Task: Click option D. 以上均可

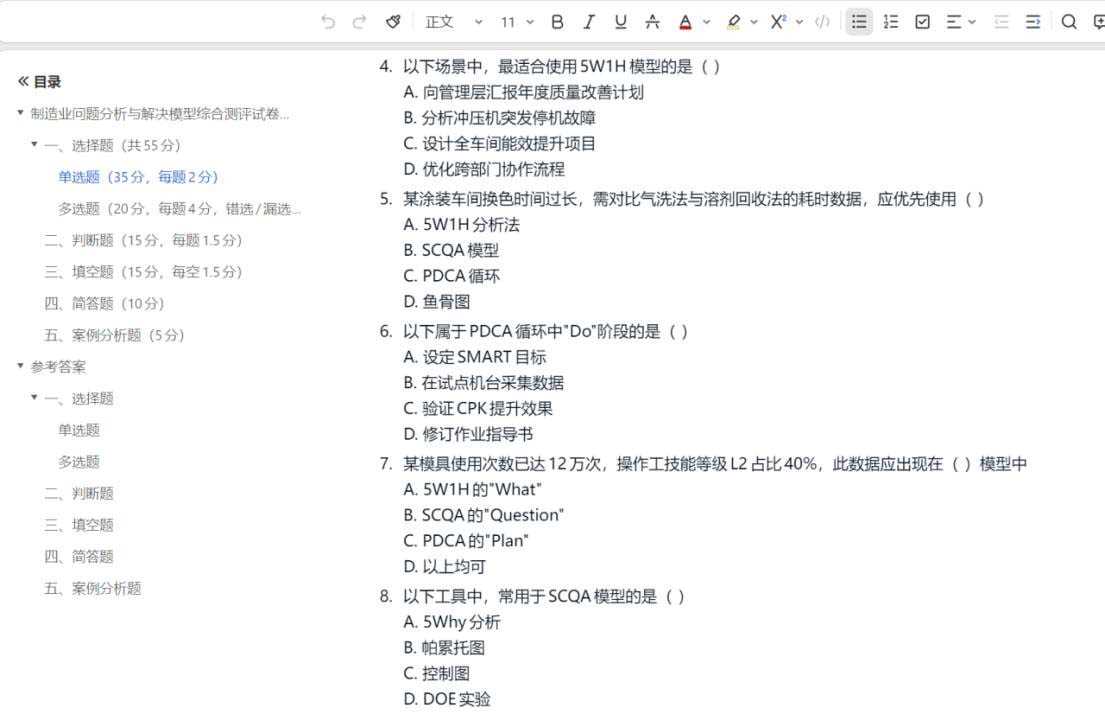Action: click(x=445, y=566)
